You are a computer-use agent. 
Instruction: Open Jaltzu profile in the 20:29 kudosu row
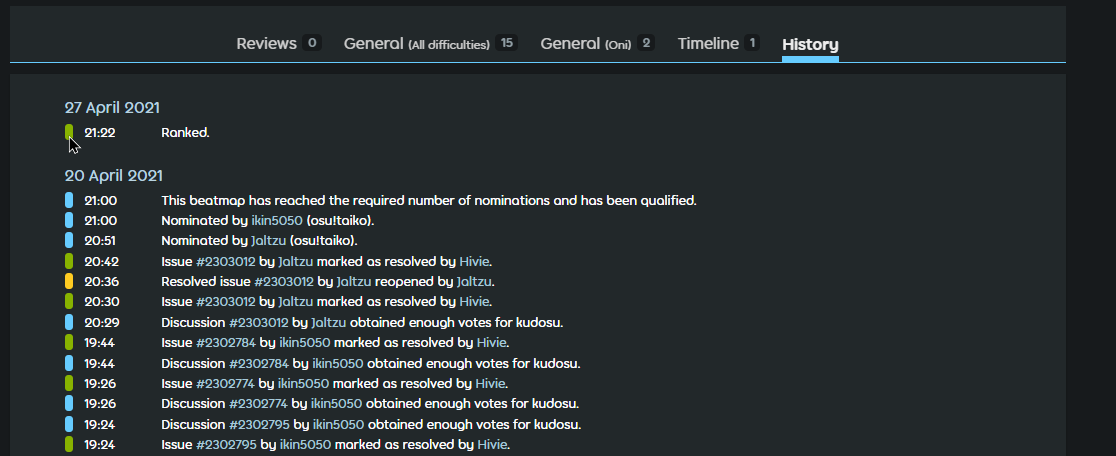(328, 322)
